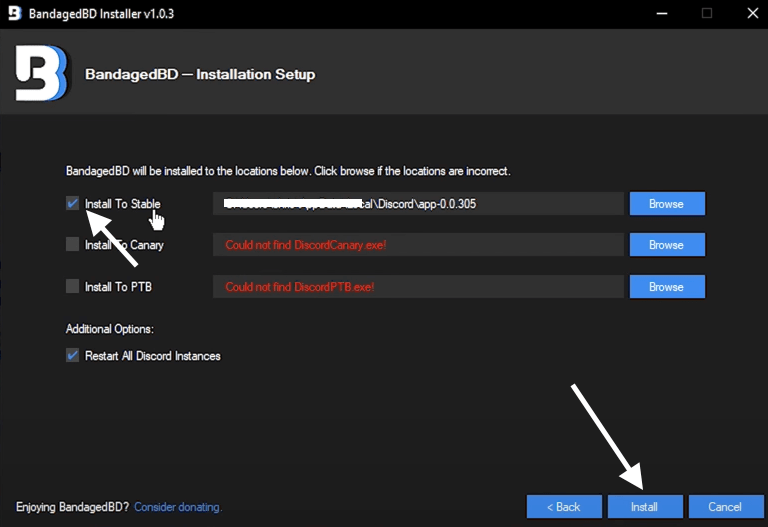Click the installation locations instruction text
768x527 pixels.
pyautogui.click(x=288, y=171)
